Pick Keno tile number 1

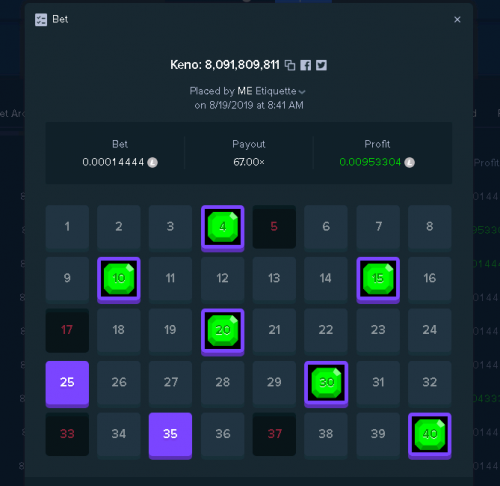[67, 228]
